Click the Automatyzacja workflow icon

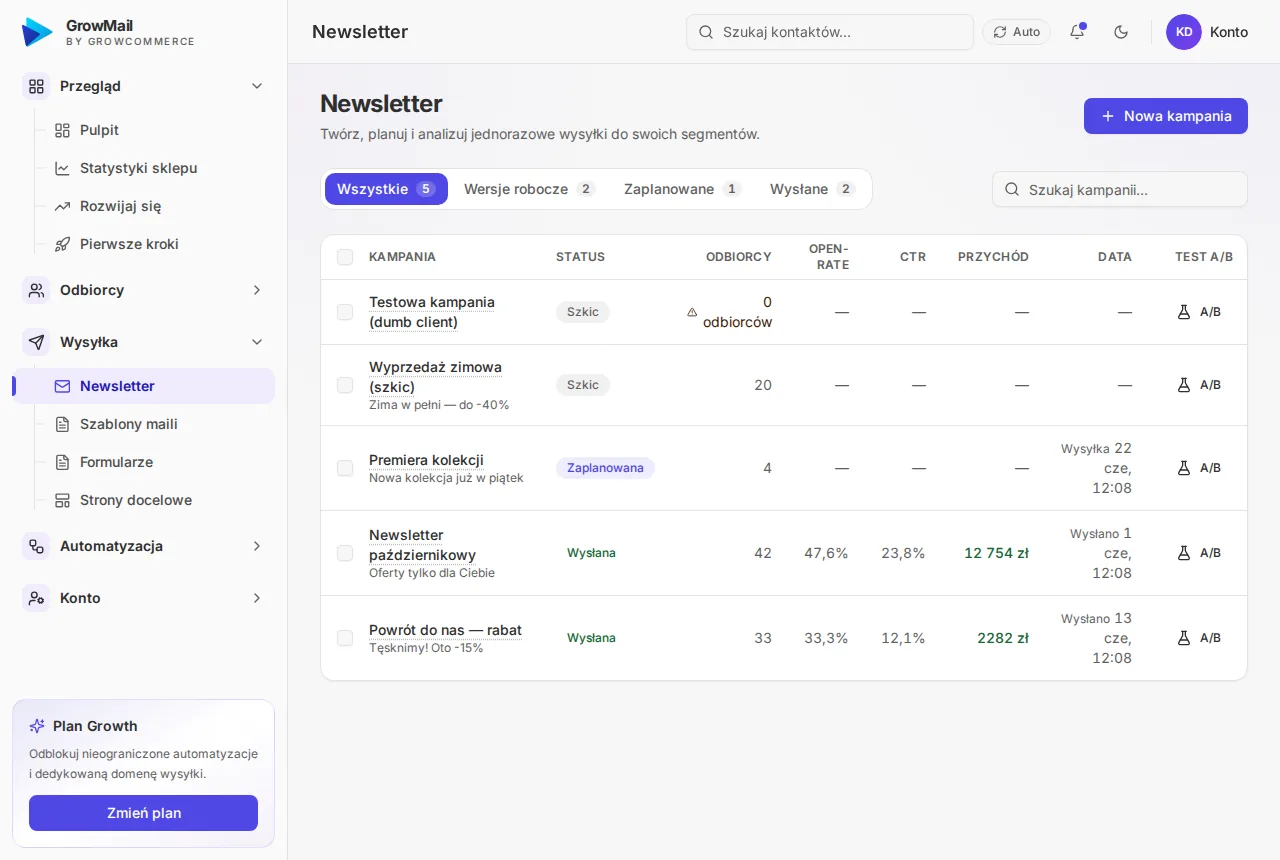tap(36, 546)
